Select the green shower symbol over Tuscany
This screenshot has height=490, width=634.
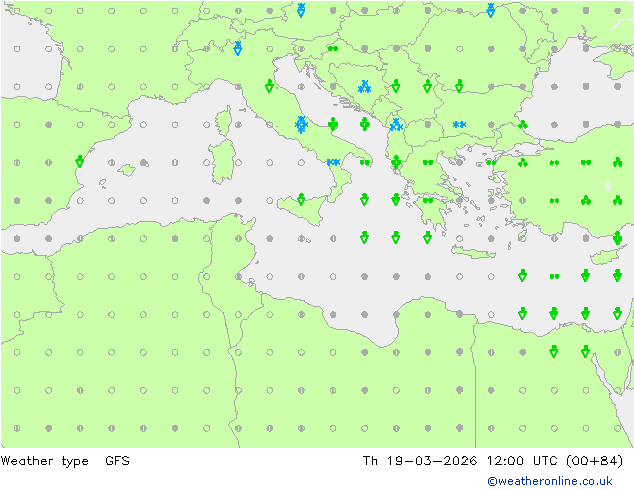(x=269, y=86)
